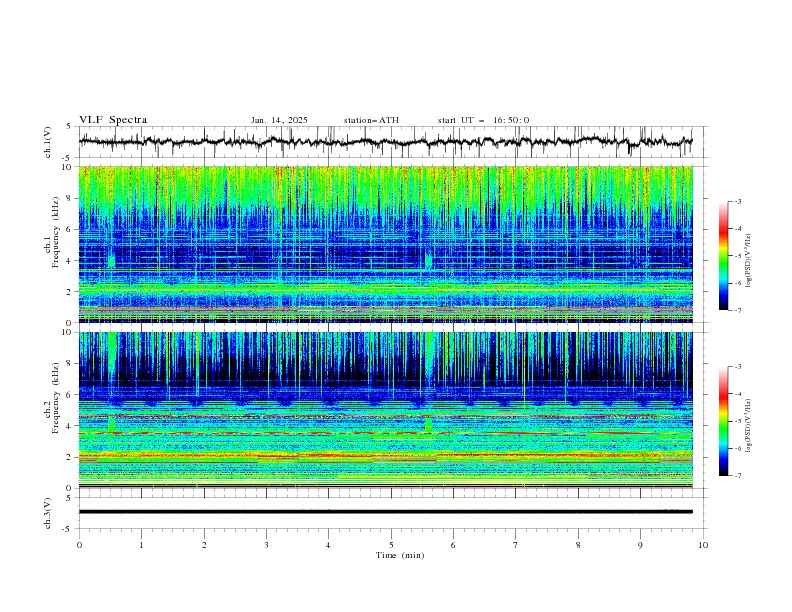Click time axis tick label "6"
The width and height of the screenshot is (792, 612).
pyautogui.click(x=454, y=545)
